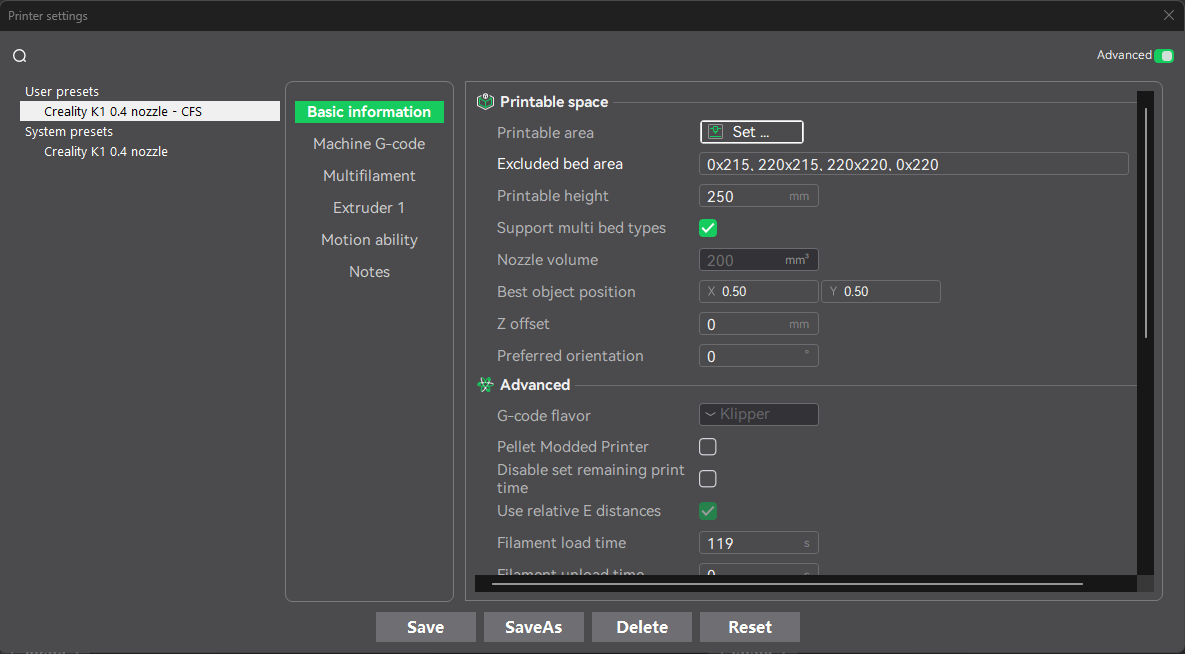Select Creality K1 0.4 nozzle - CFS preset
This screenshot has width=1185, height=654.
pyautogui.click(x=123, y=111)
